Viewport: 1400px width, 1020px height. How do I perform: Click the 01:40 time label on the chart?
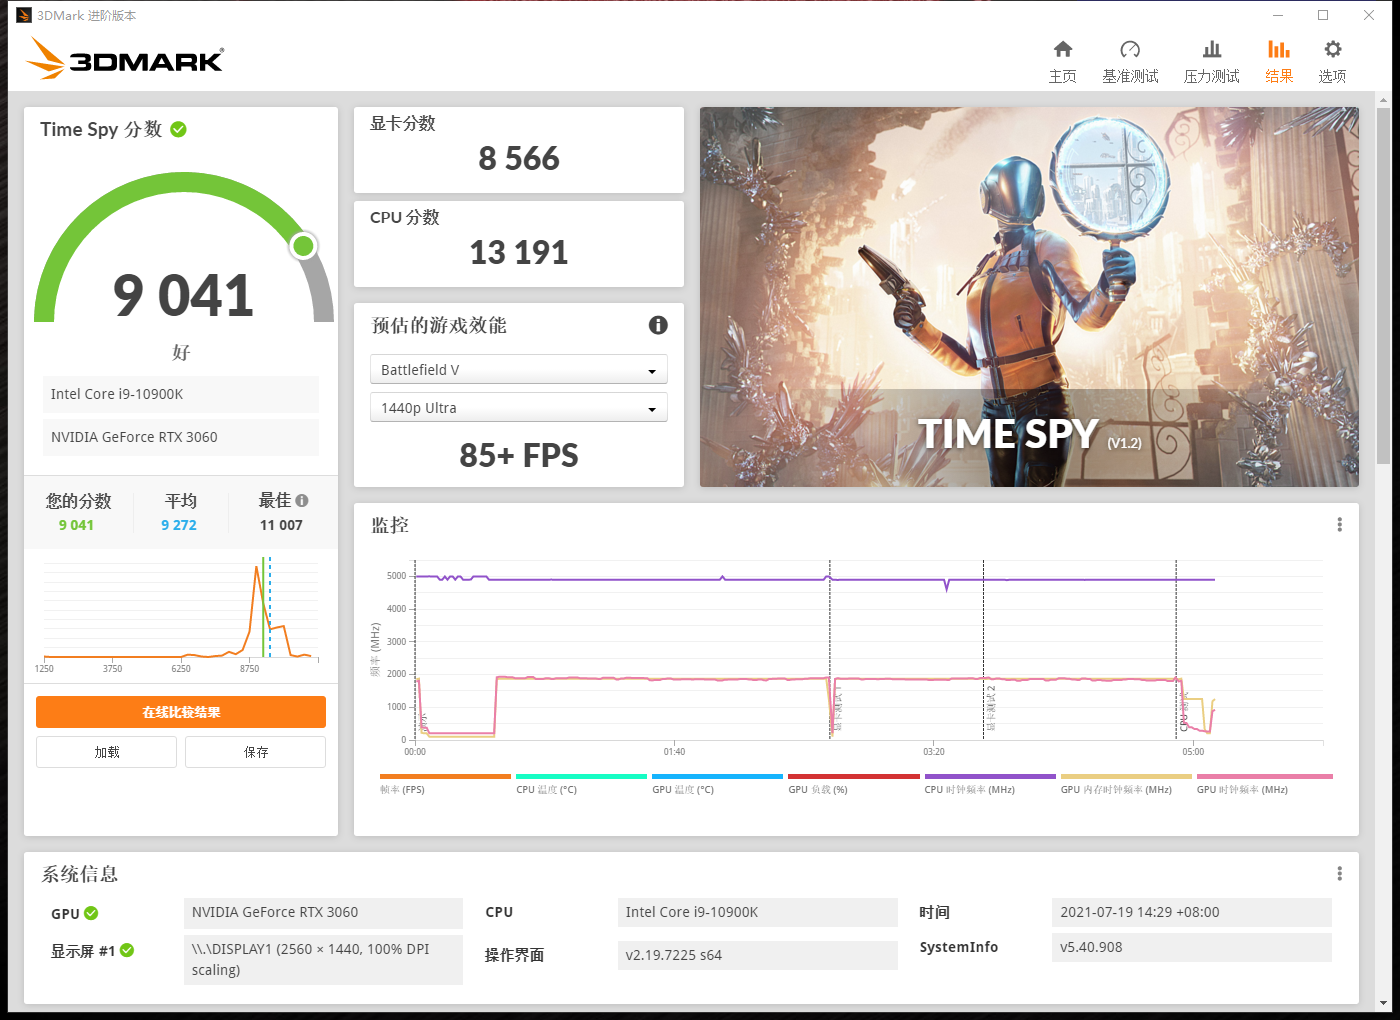[x=675, y=752]
